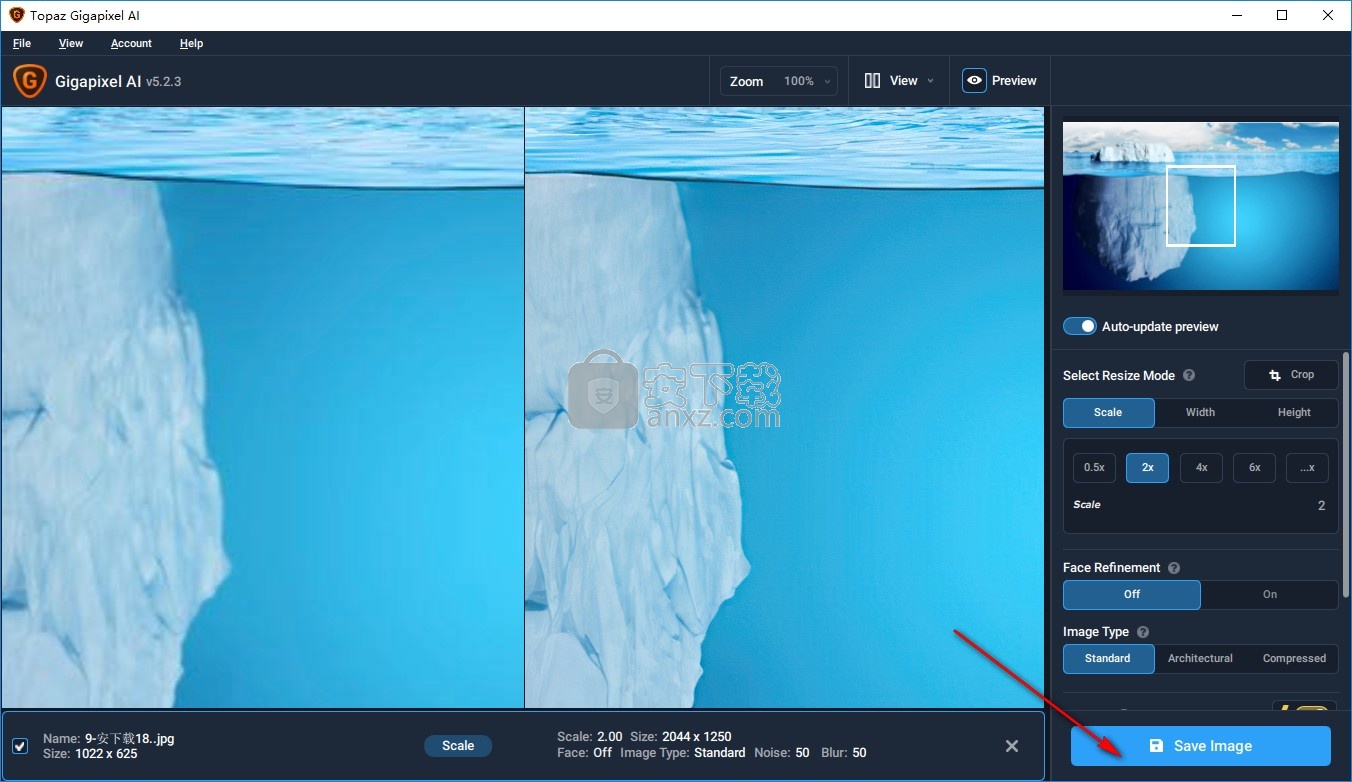Click the right panel vertical scrollbar
The image size is (1352, 782).
[1345, 475]
